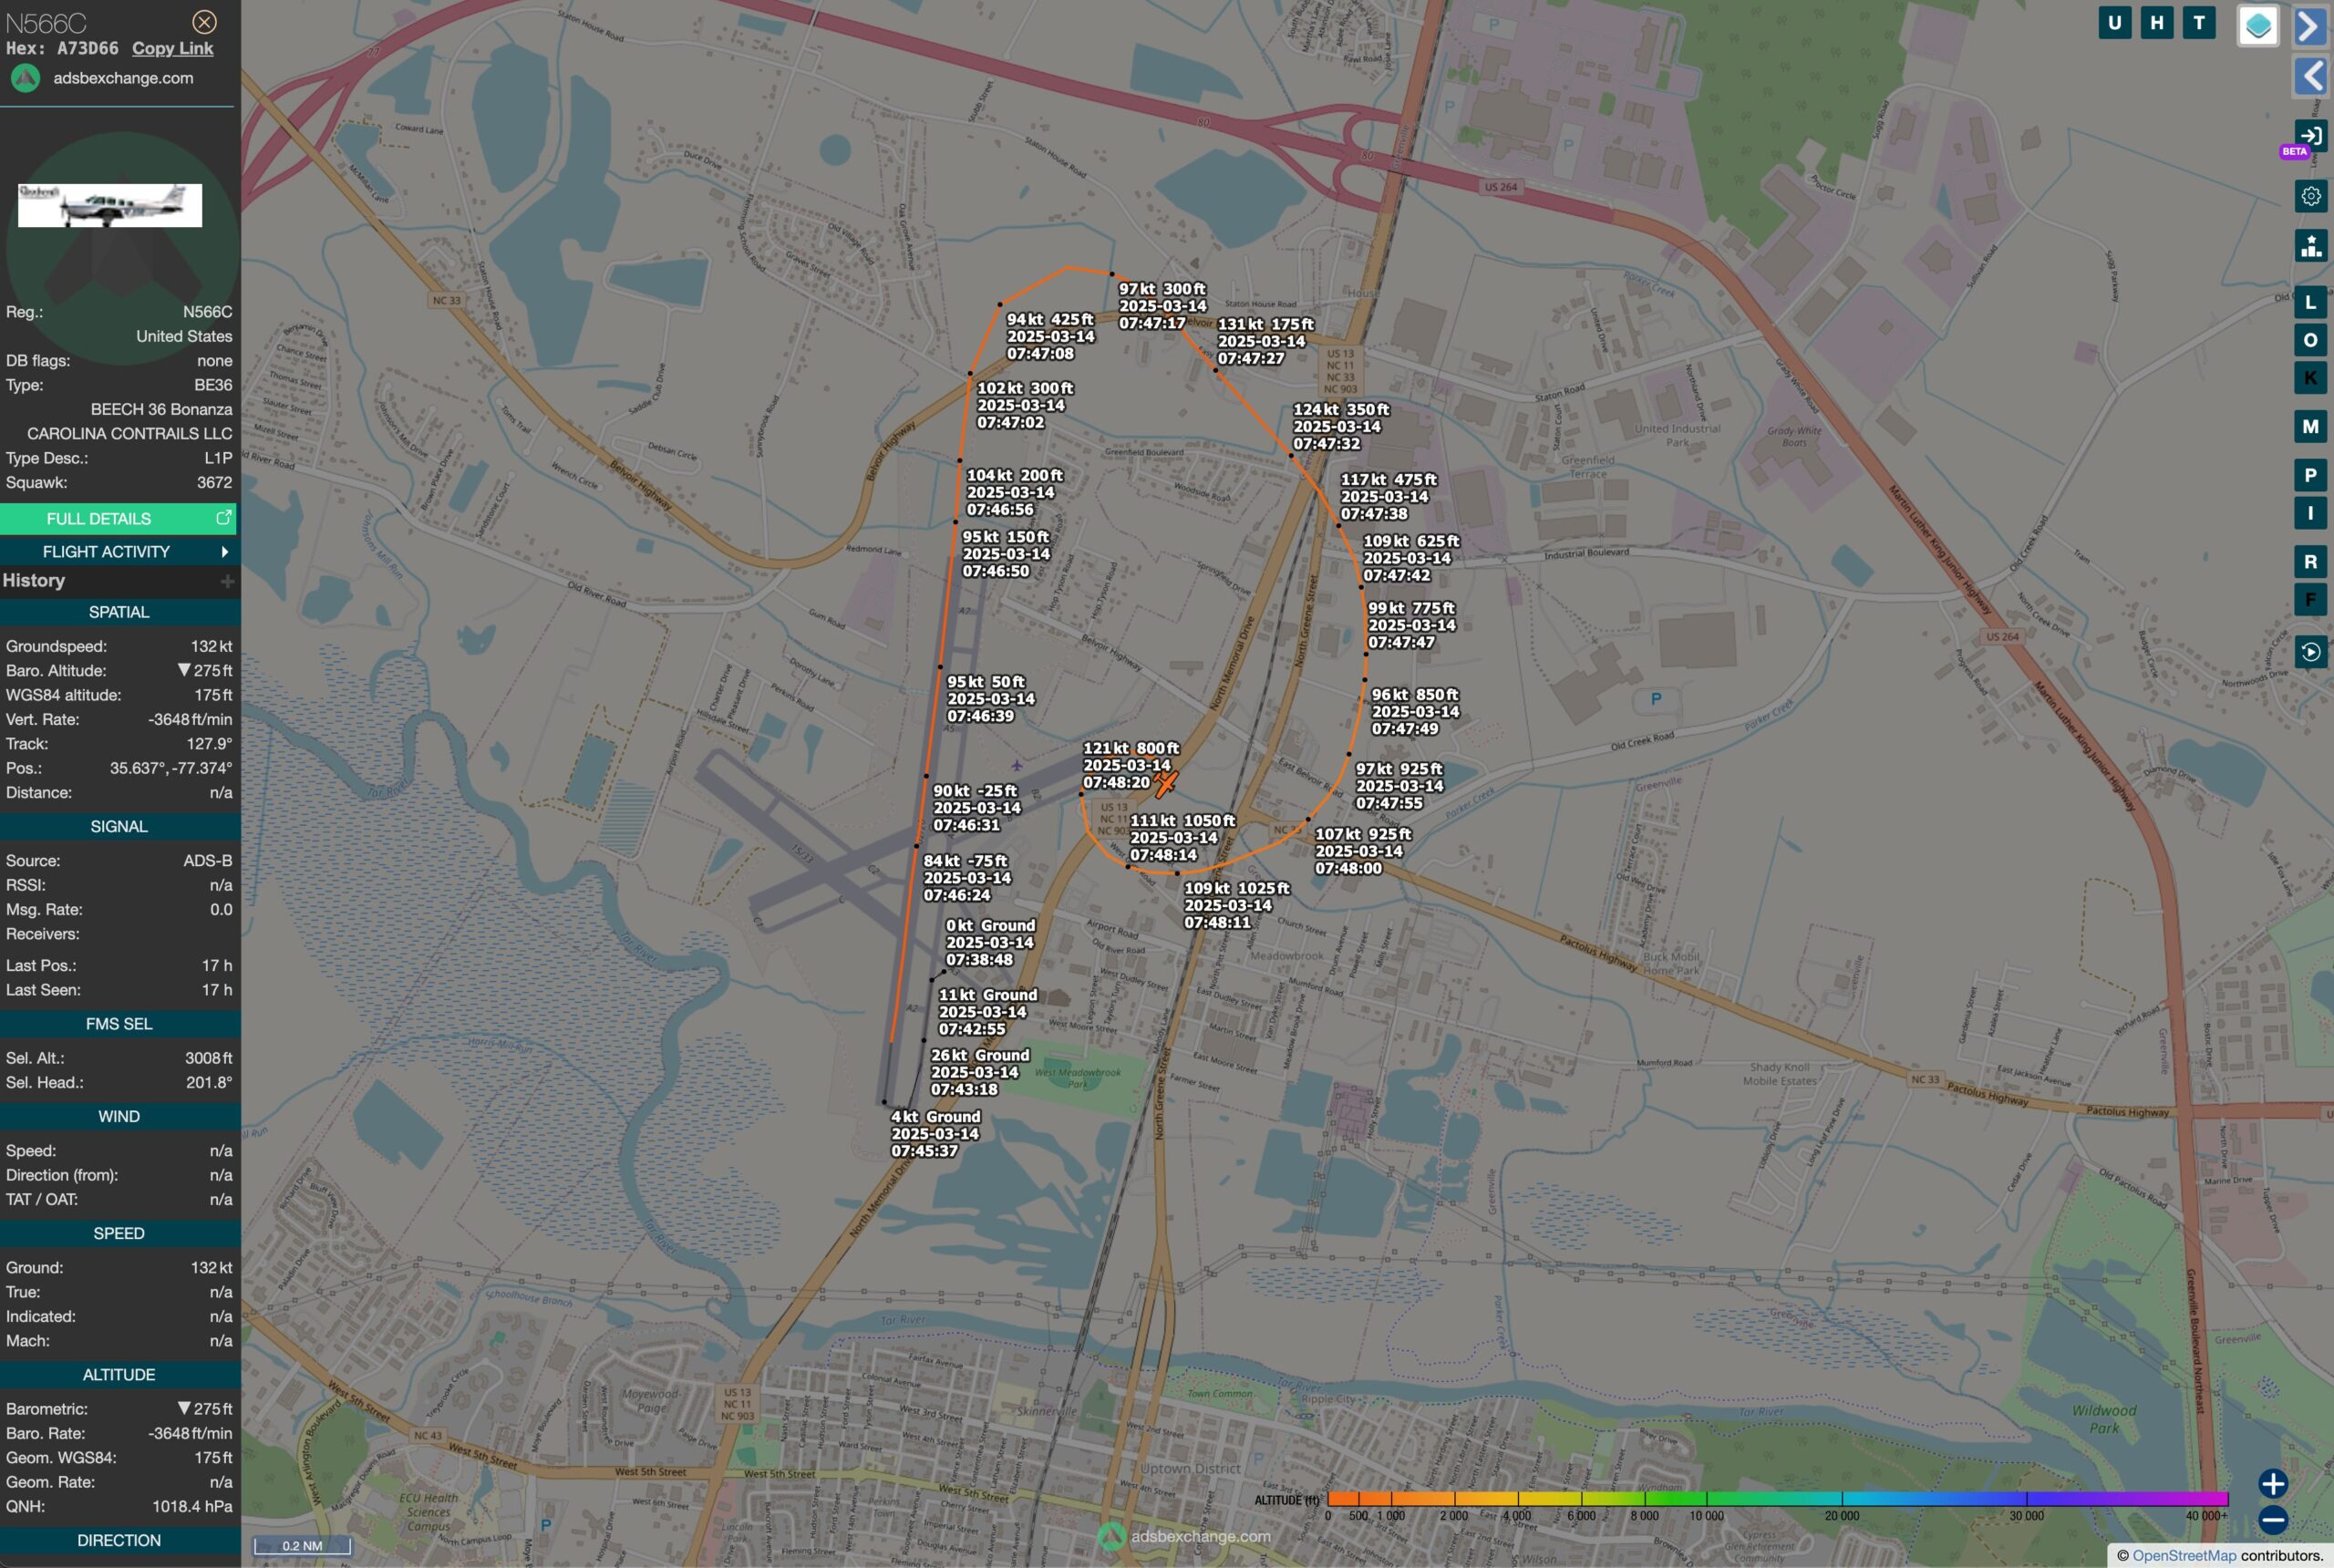Click the left arrow sidebar button

tap(2311, 76)
